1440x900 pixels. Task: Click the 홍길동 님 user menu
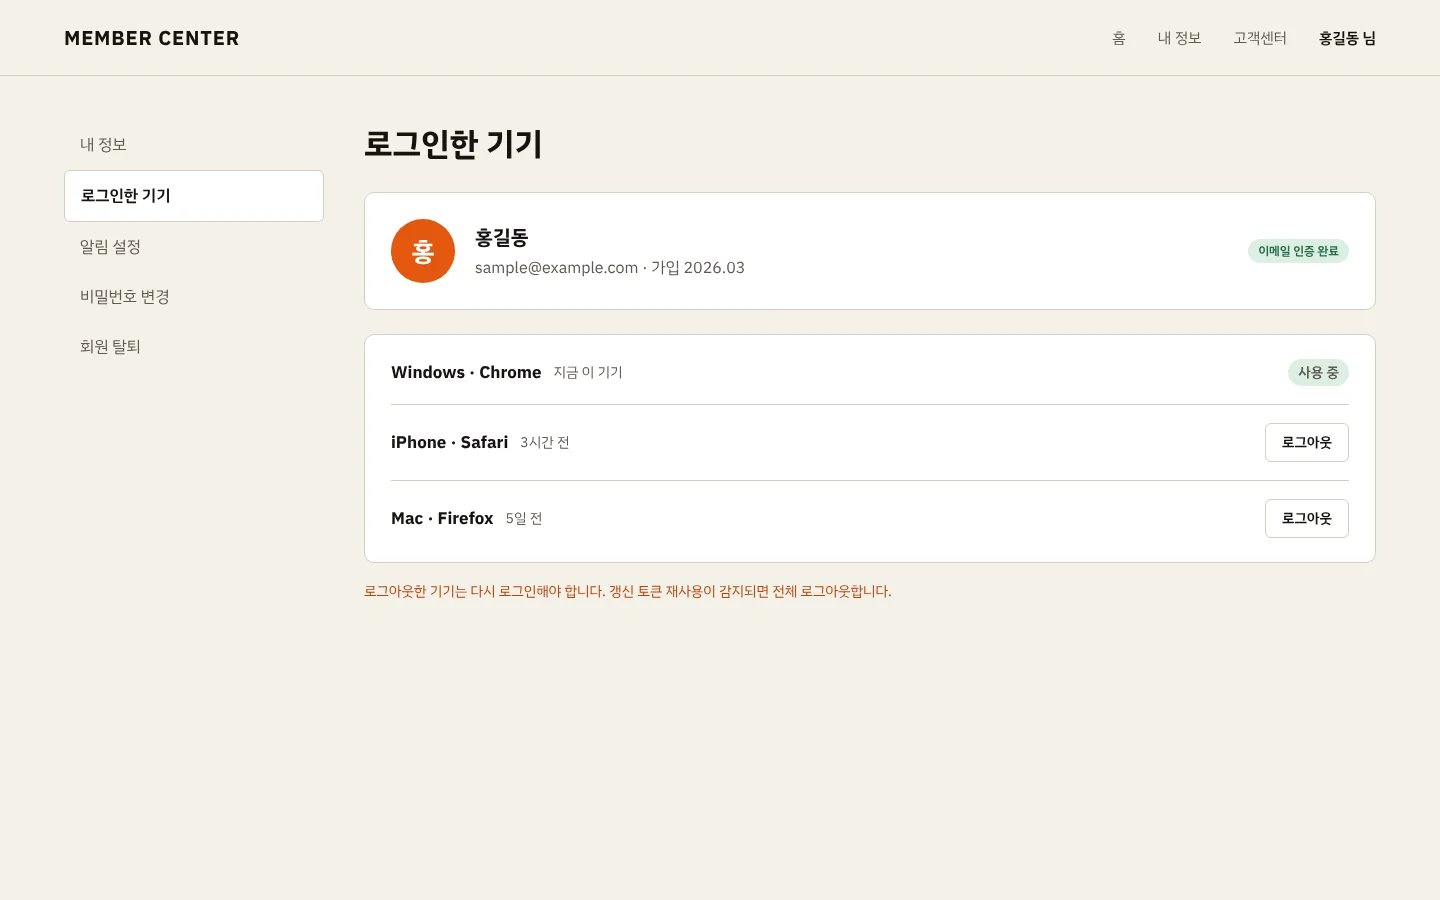point(1347,38)
